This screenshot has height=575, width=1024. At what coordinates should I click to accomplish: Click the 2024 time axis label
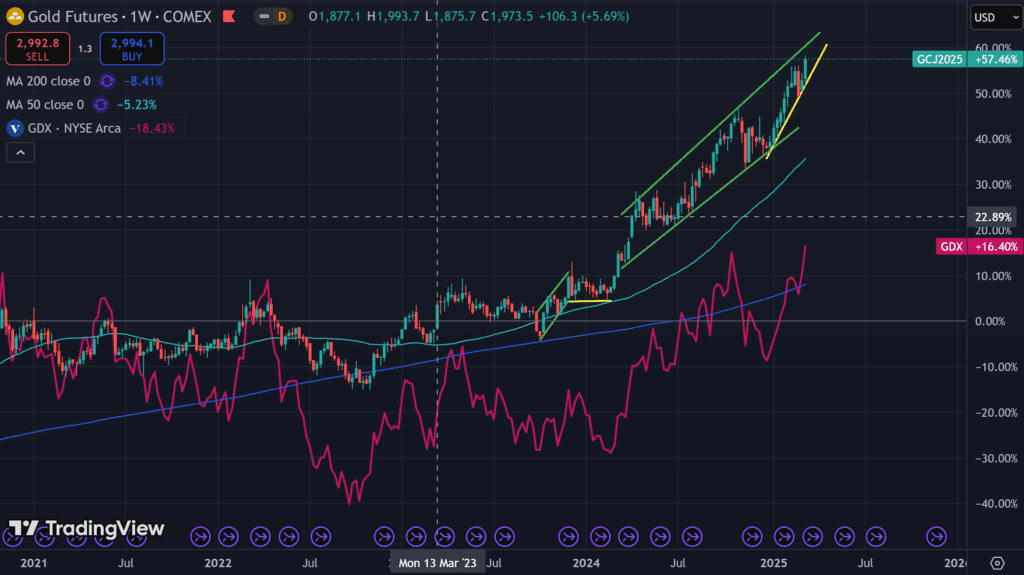click(x=586, y=563)
